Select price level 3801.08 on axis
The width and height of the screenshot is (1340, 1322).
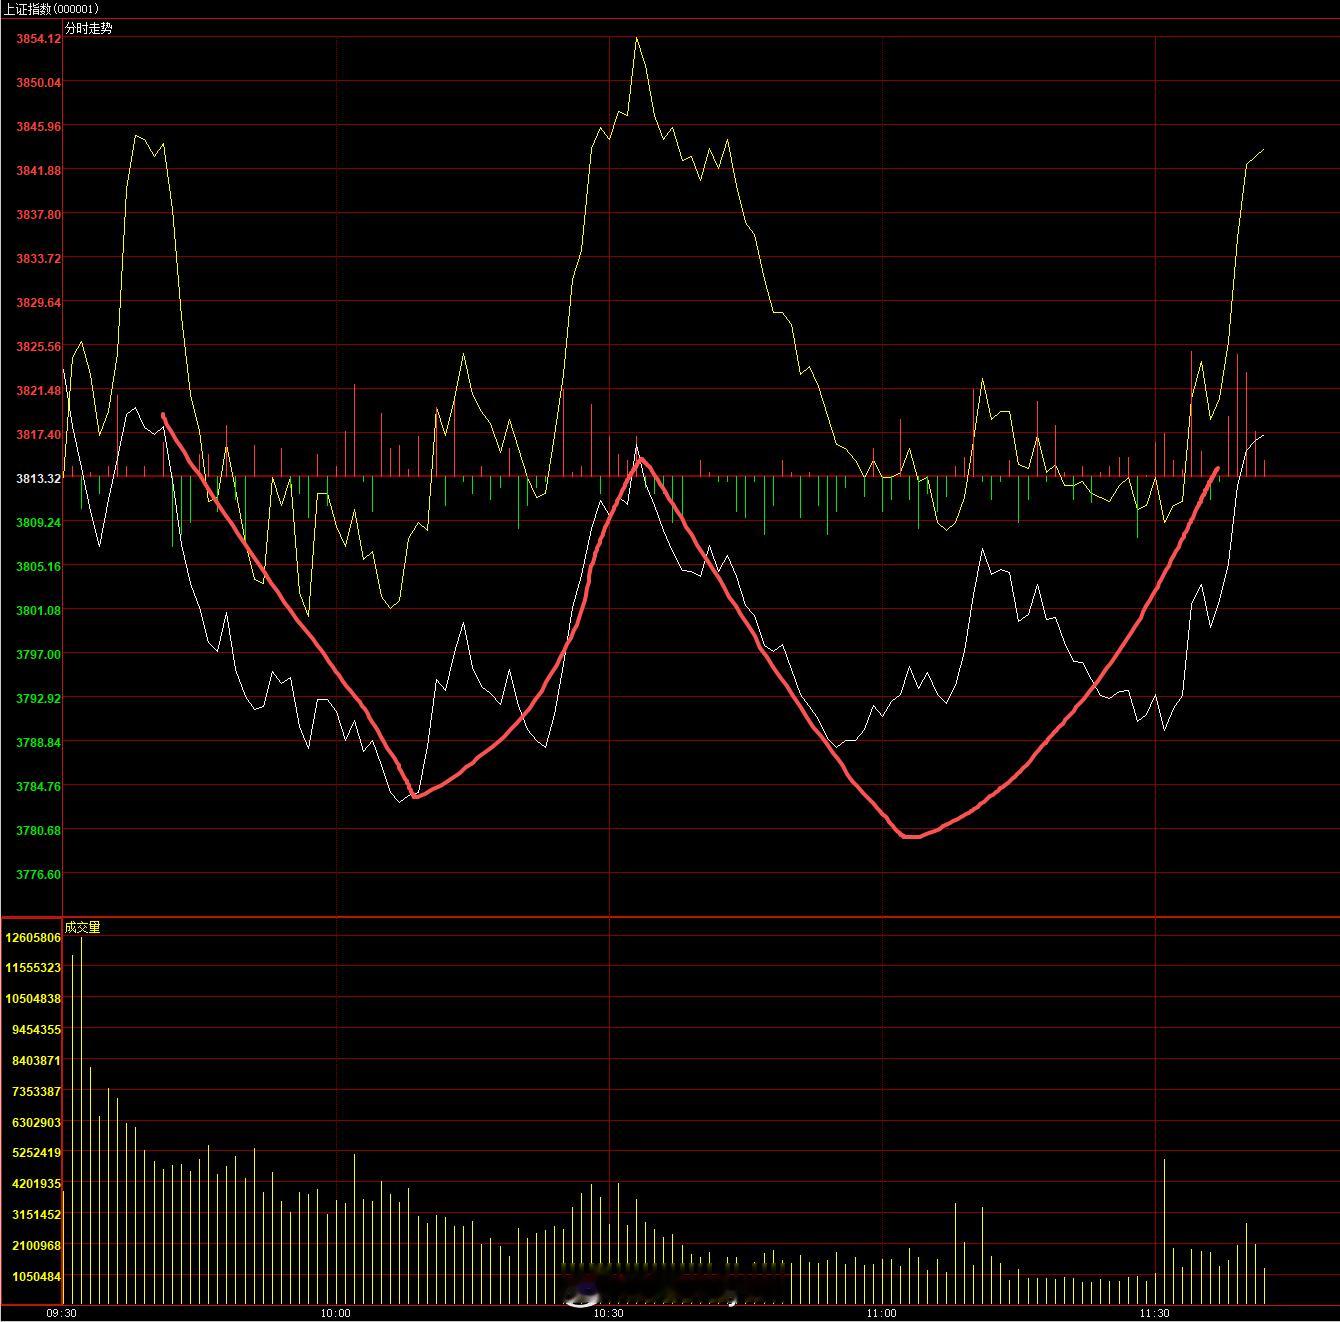point(38,610)
